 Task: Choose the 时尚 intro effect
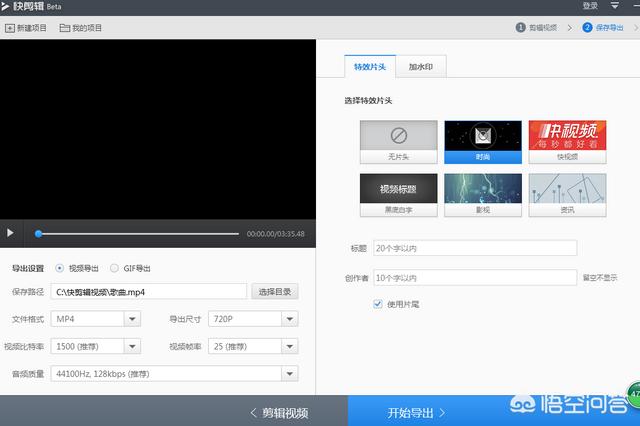[482, 141]
